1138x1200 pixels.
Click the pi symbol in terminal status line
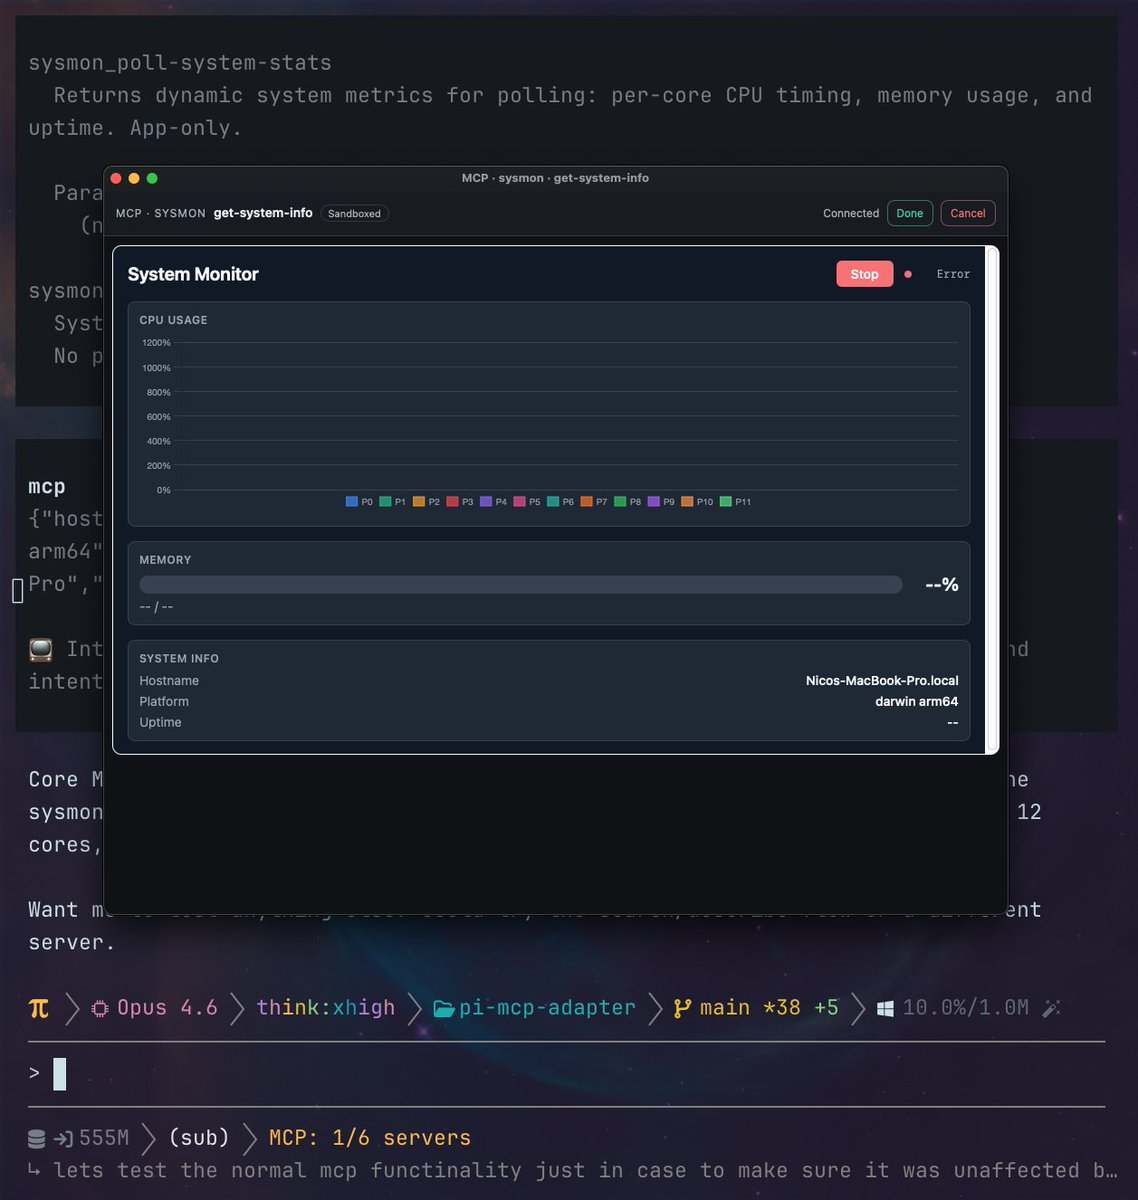point(38,1008)
